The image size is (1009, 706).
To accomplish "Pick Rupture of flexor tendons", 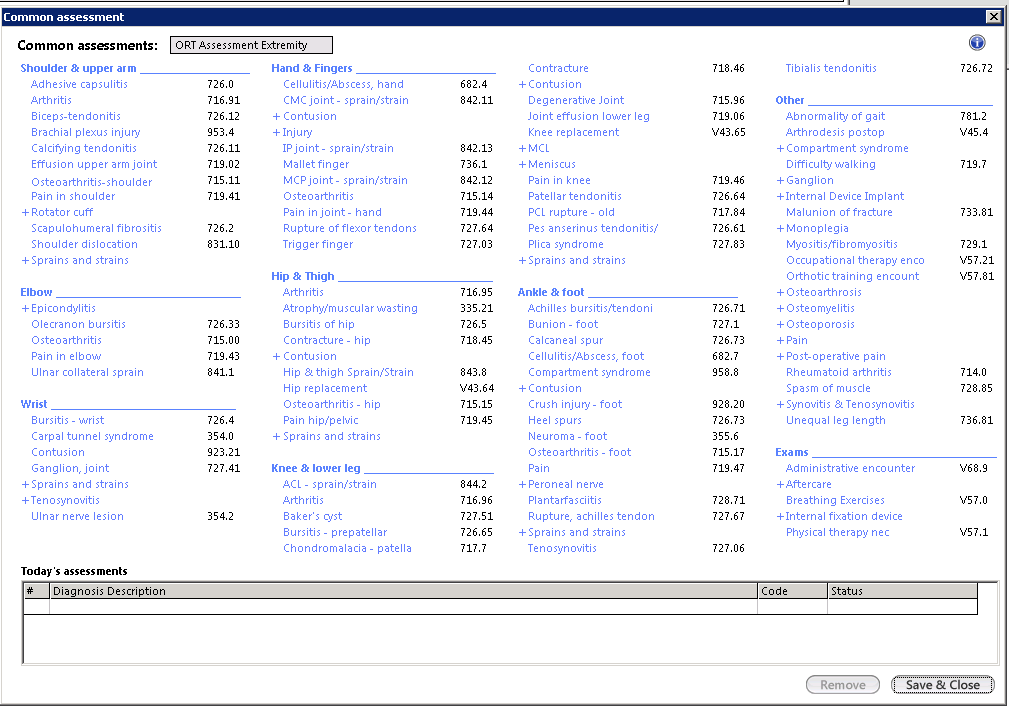I will point(349,228).
